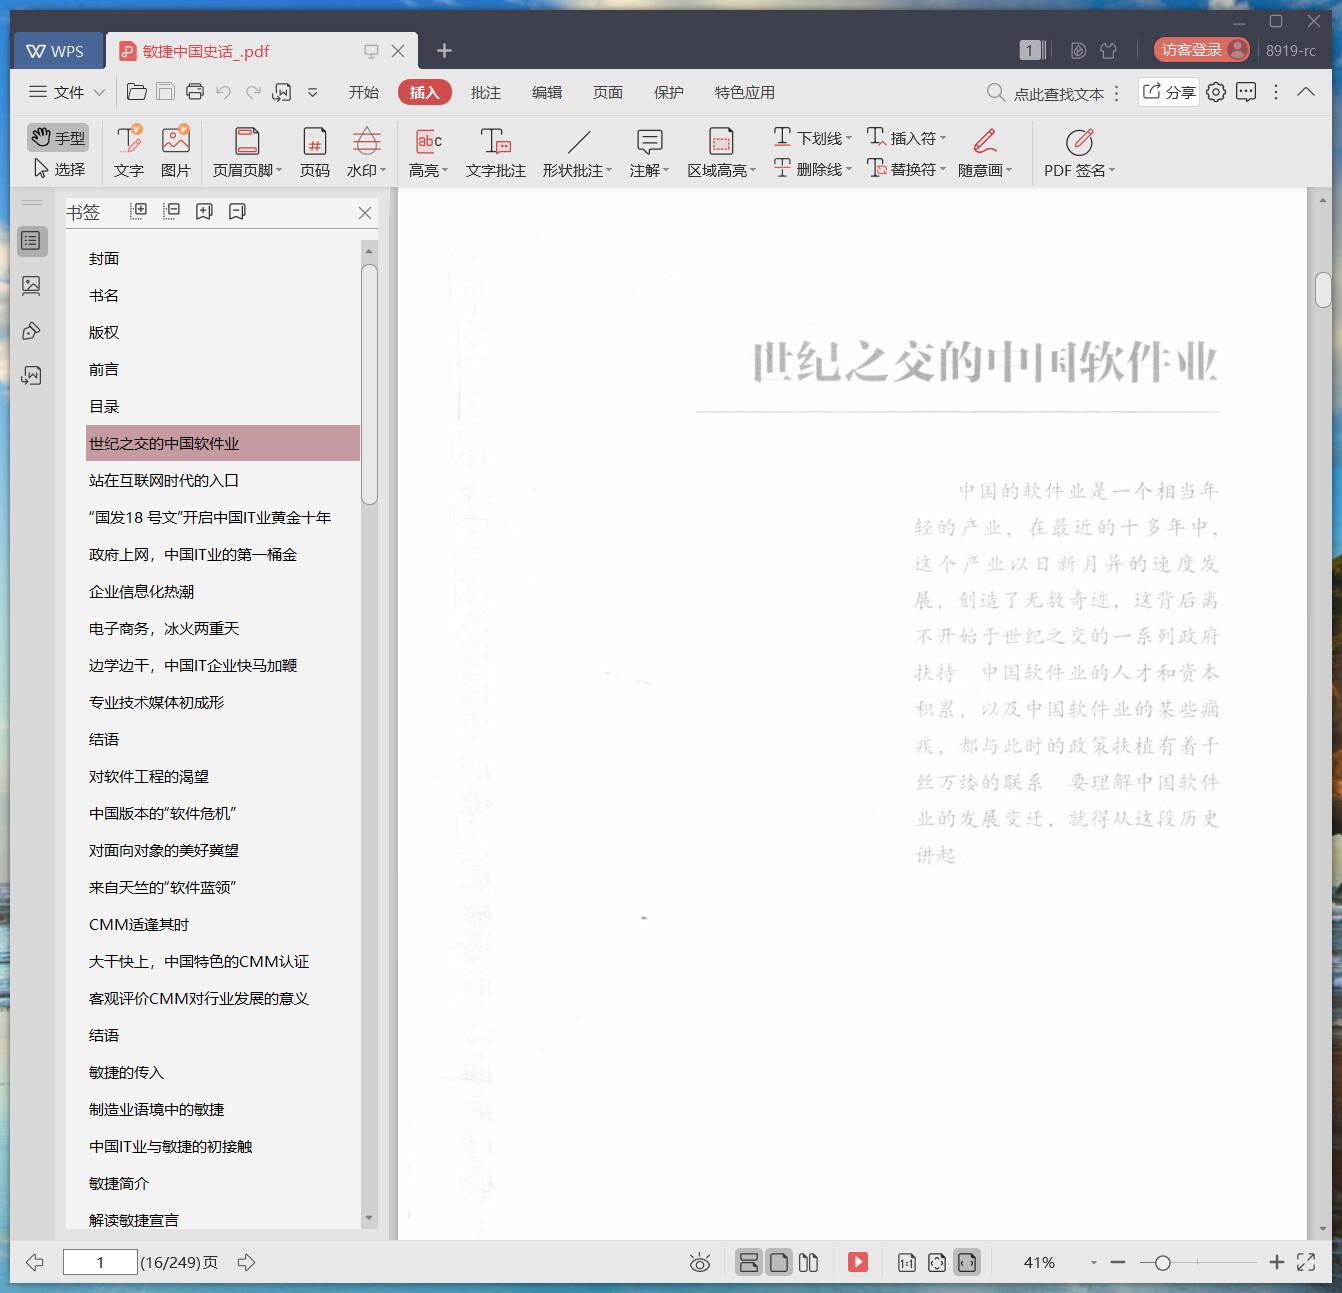Choose the 文字批注 text annotation tool

pos(496,151)
